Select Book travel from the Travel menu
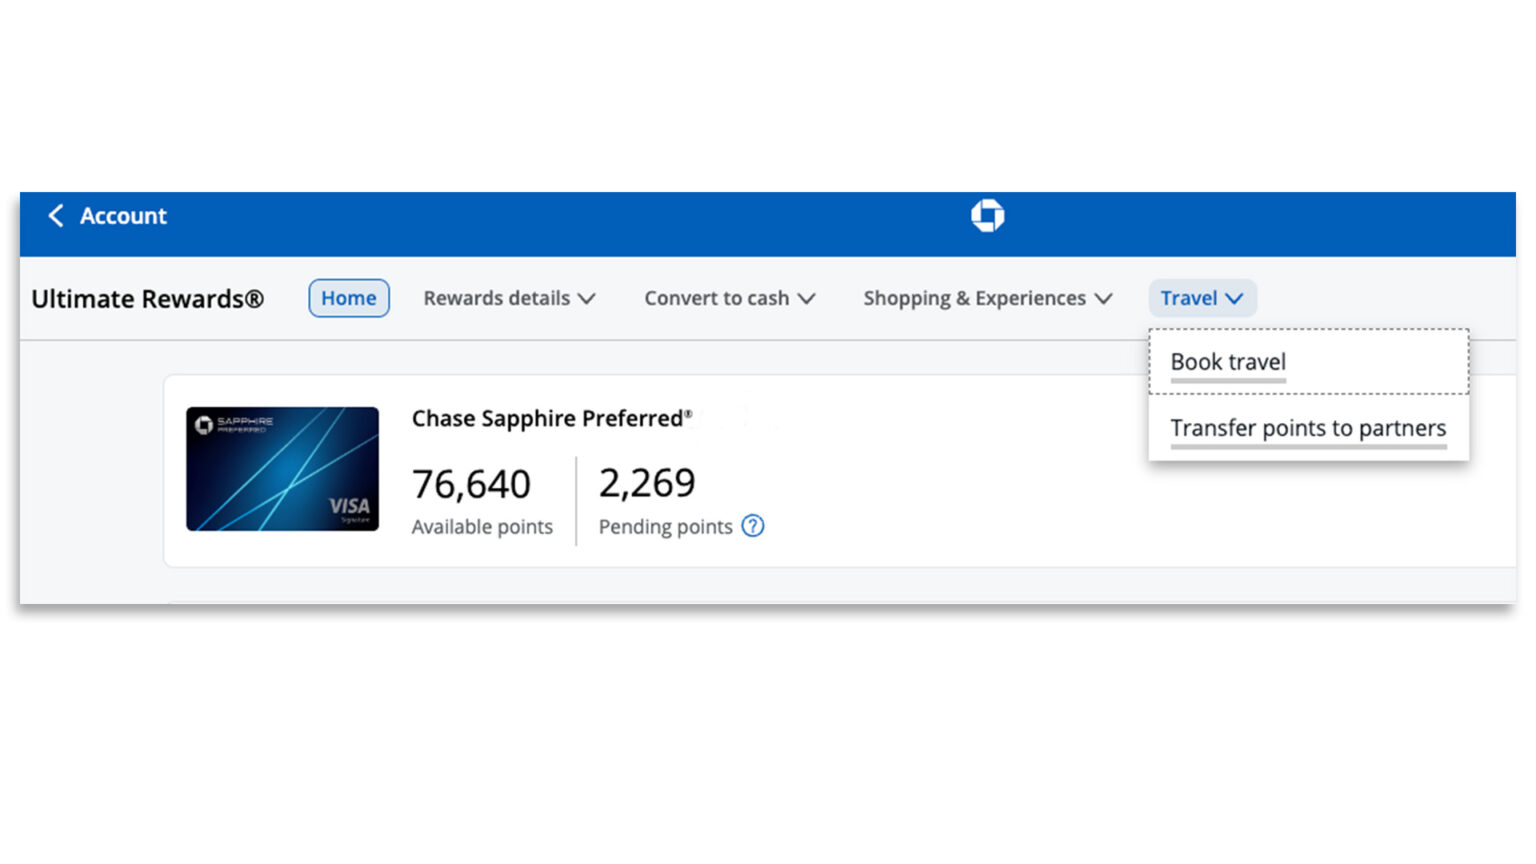The image size is (1536, 864). coord(1227,362)
